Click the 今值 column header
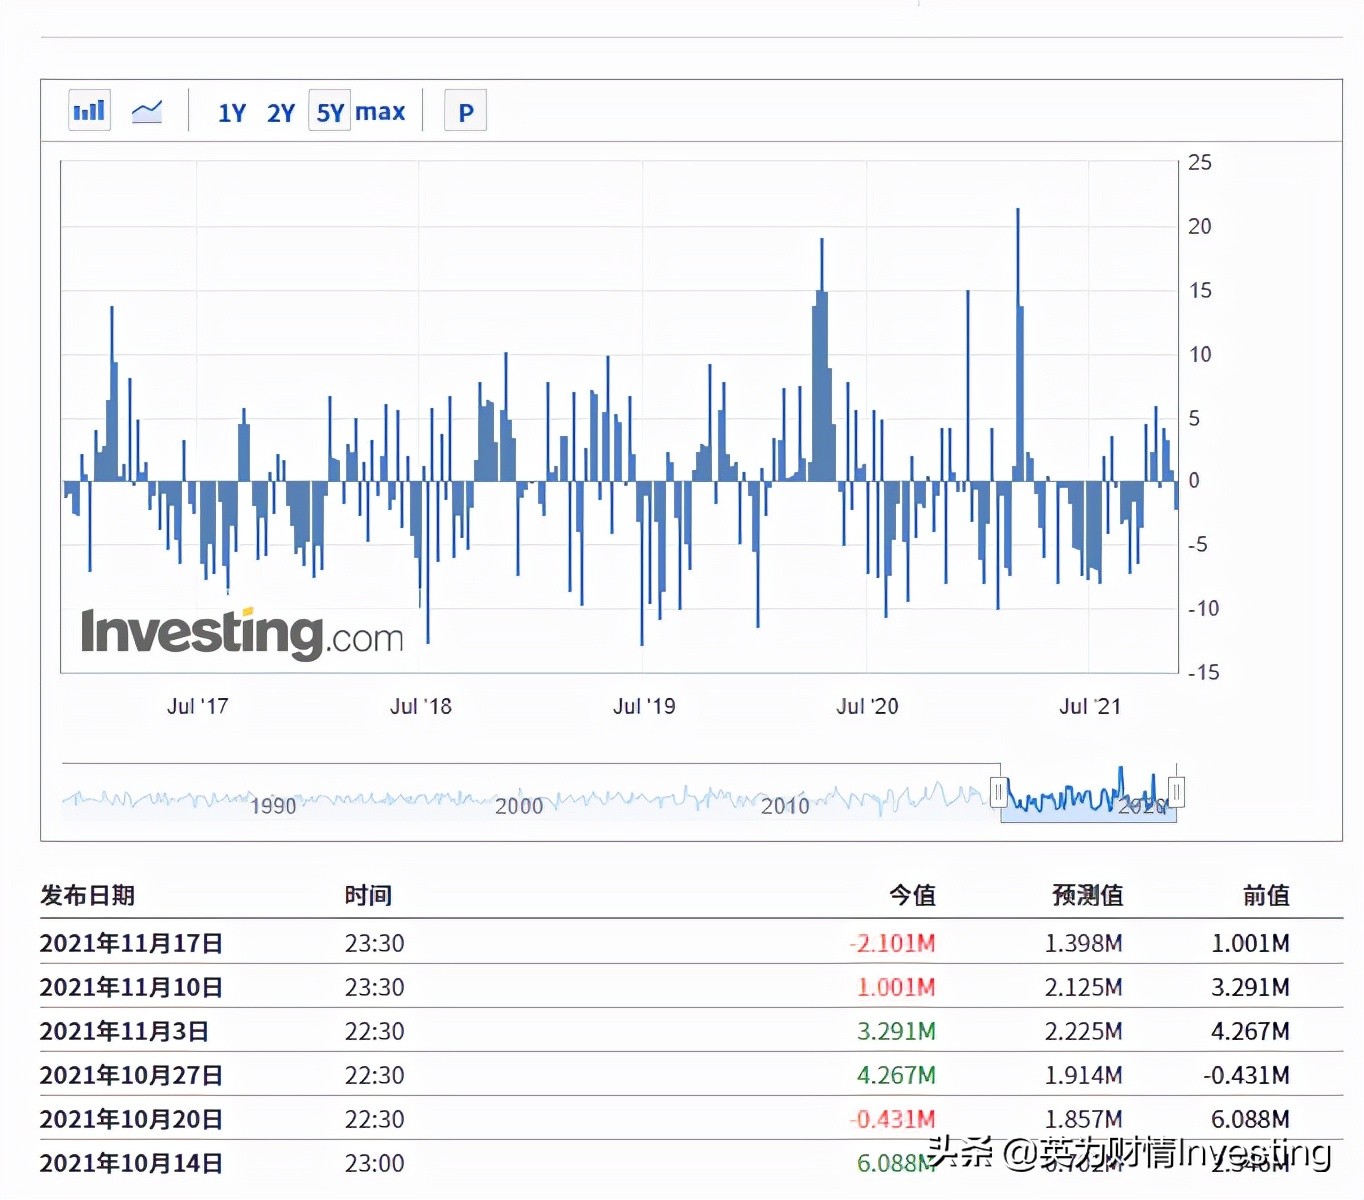Image resolution: width=1364 pixels, height=1200 pixels. (912, 895)
